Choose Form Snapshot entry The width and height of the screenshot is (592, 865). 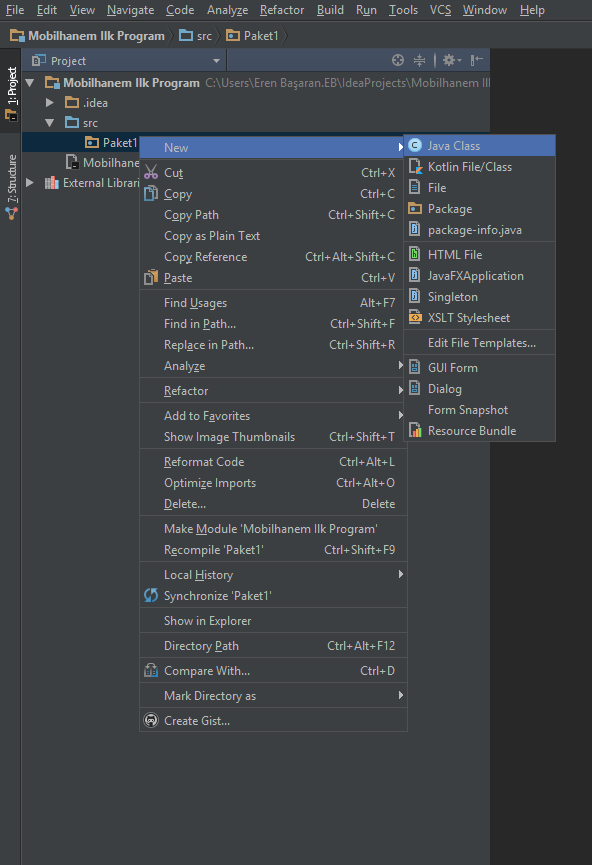click(479, 409)
